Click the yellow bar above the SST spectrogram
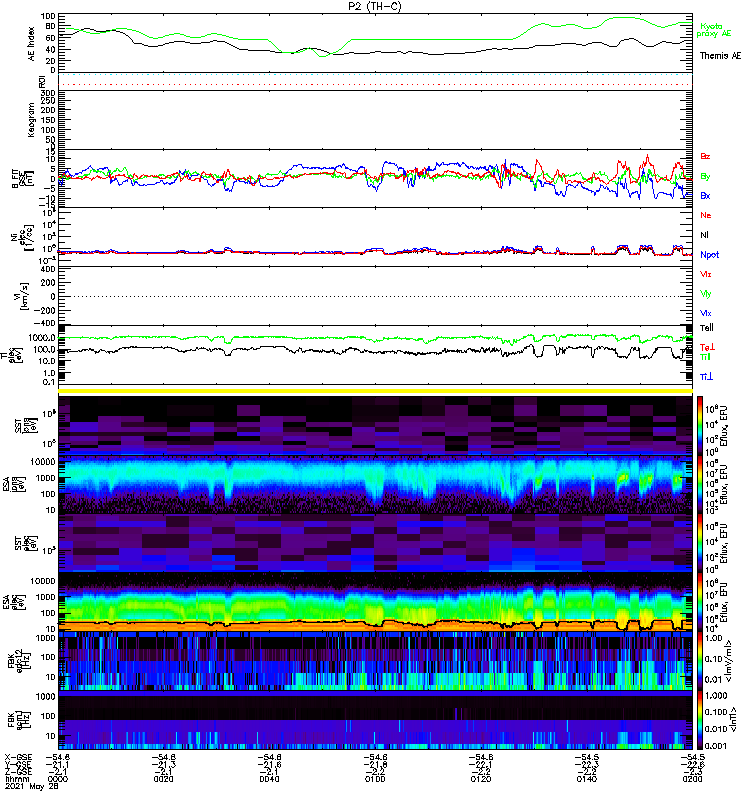Viewport: 750px width, 800px height. (x=376, y=391)
